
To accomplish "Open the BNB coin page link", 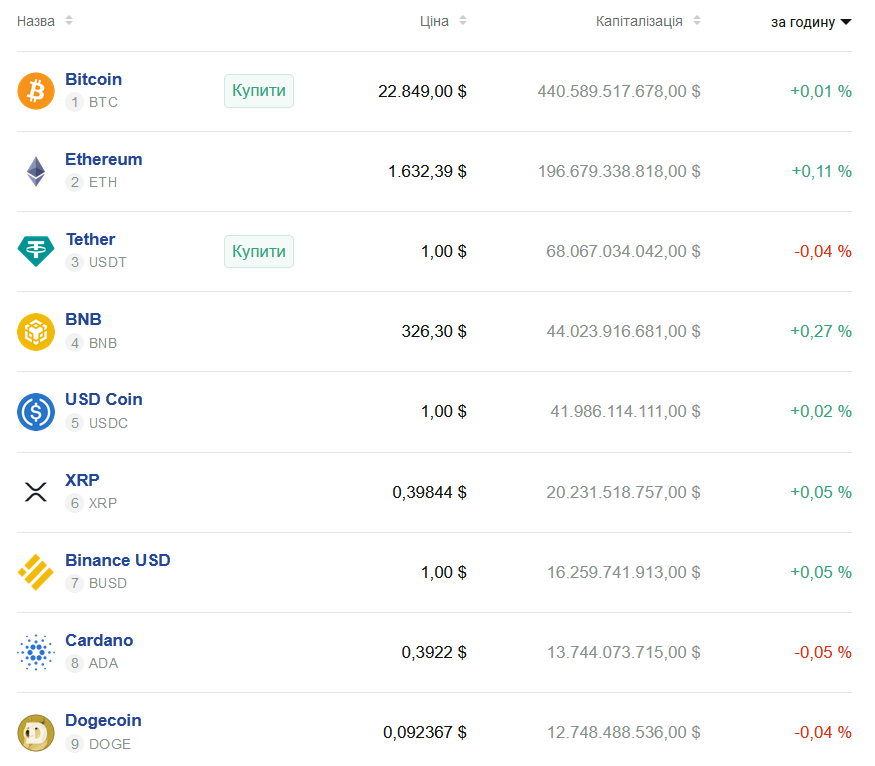I will (x=83, y=319).
